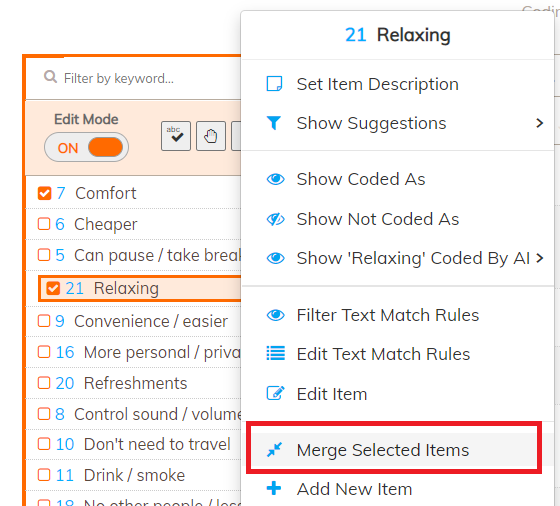Click the list icon for Edit Text Match Rules
The width and height of the screenshot is (560, 506).
point(275,354)
